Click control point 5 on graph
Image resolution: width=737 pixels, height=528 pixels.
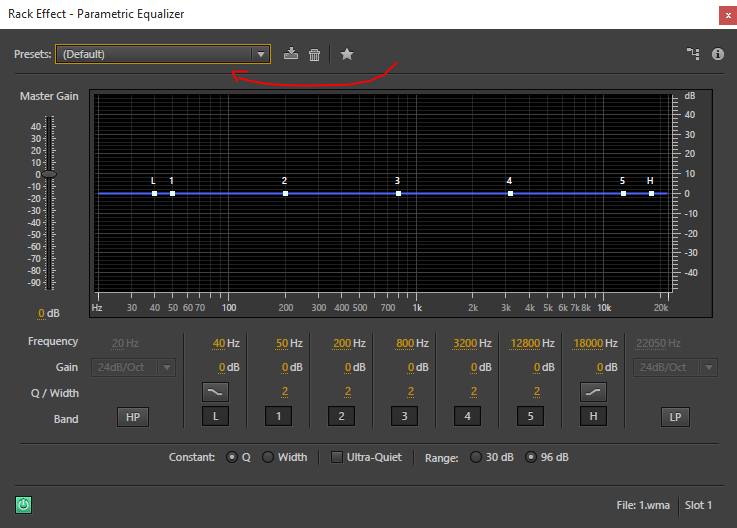(x=623, y=193)
